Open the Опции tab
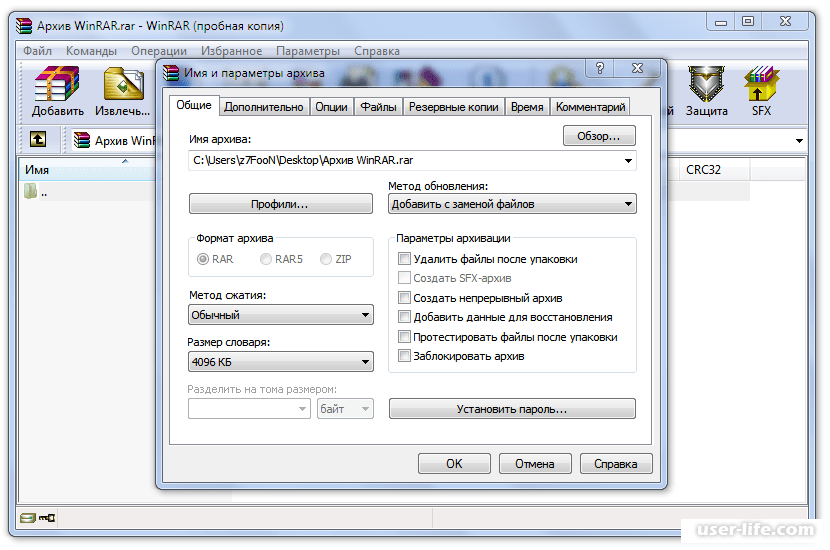Viewport: 830px width, 550px height. click(331, 107)
